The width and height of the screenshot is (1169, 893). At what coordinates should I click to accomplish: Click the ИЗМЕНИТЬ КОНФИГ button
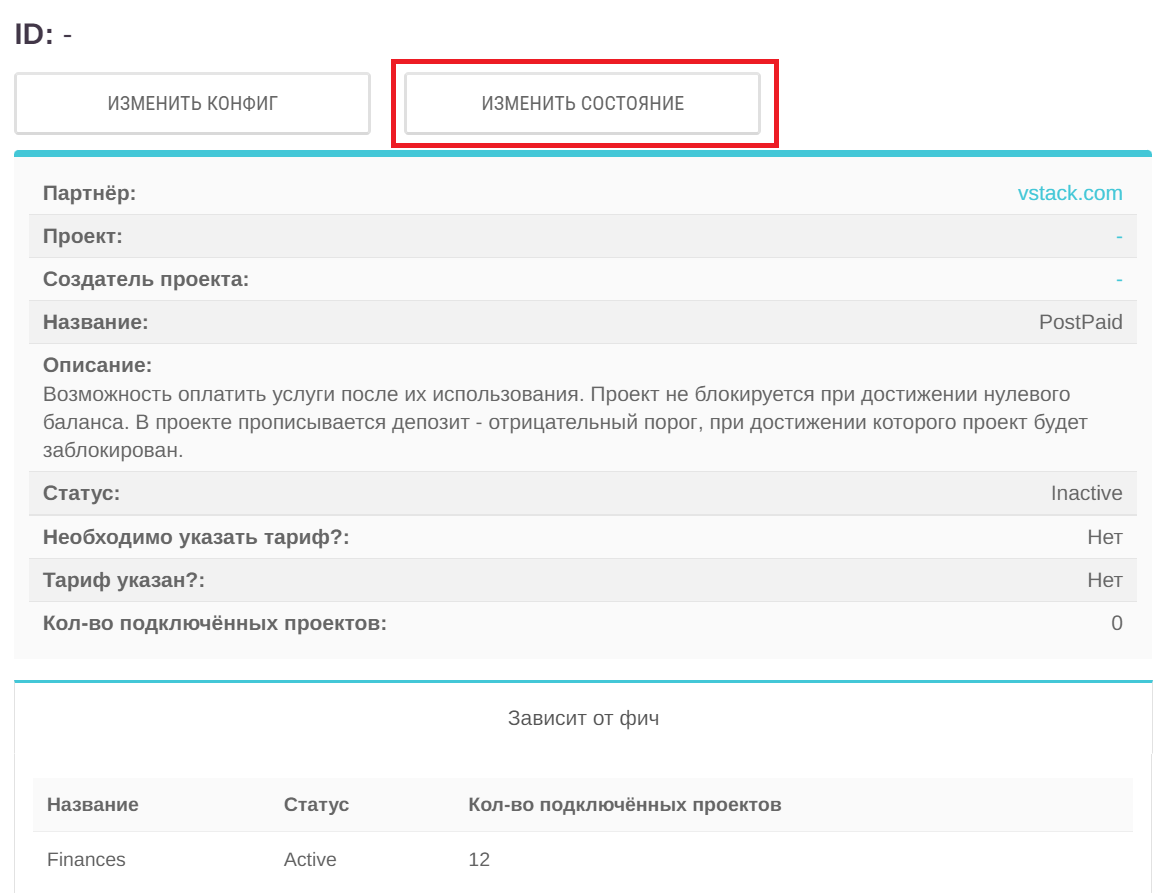point(192,103)
